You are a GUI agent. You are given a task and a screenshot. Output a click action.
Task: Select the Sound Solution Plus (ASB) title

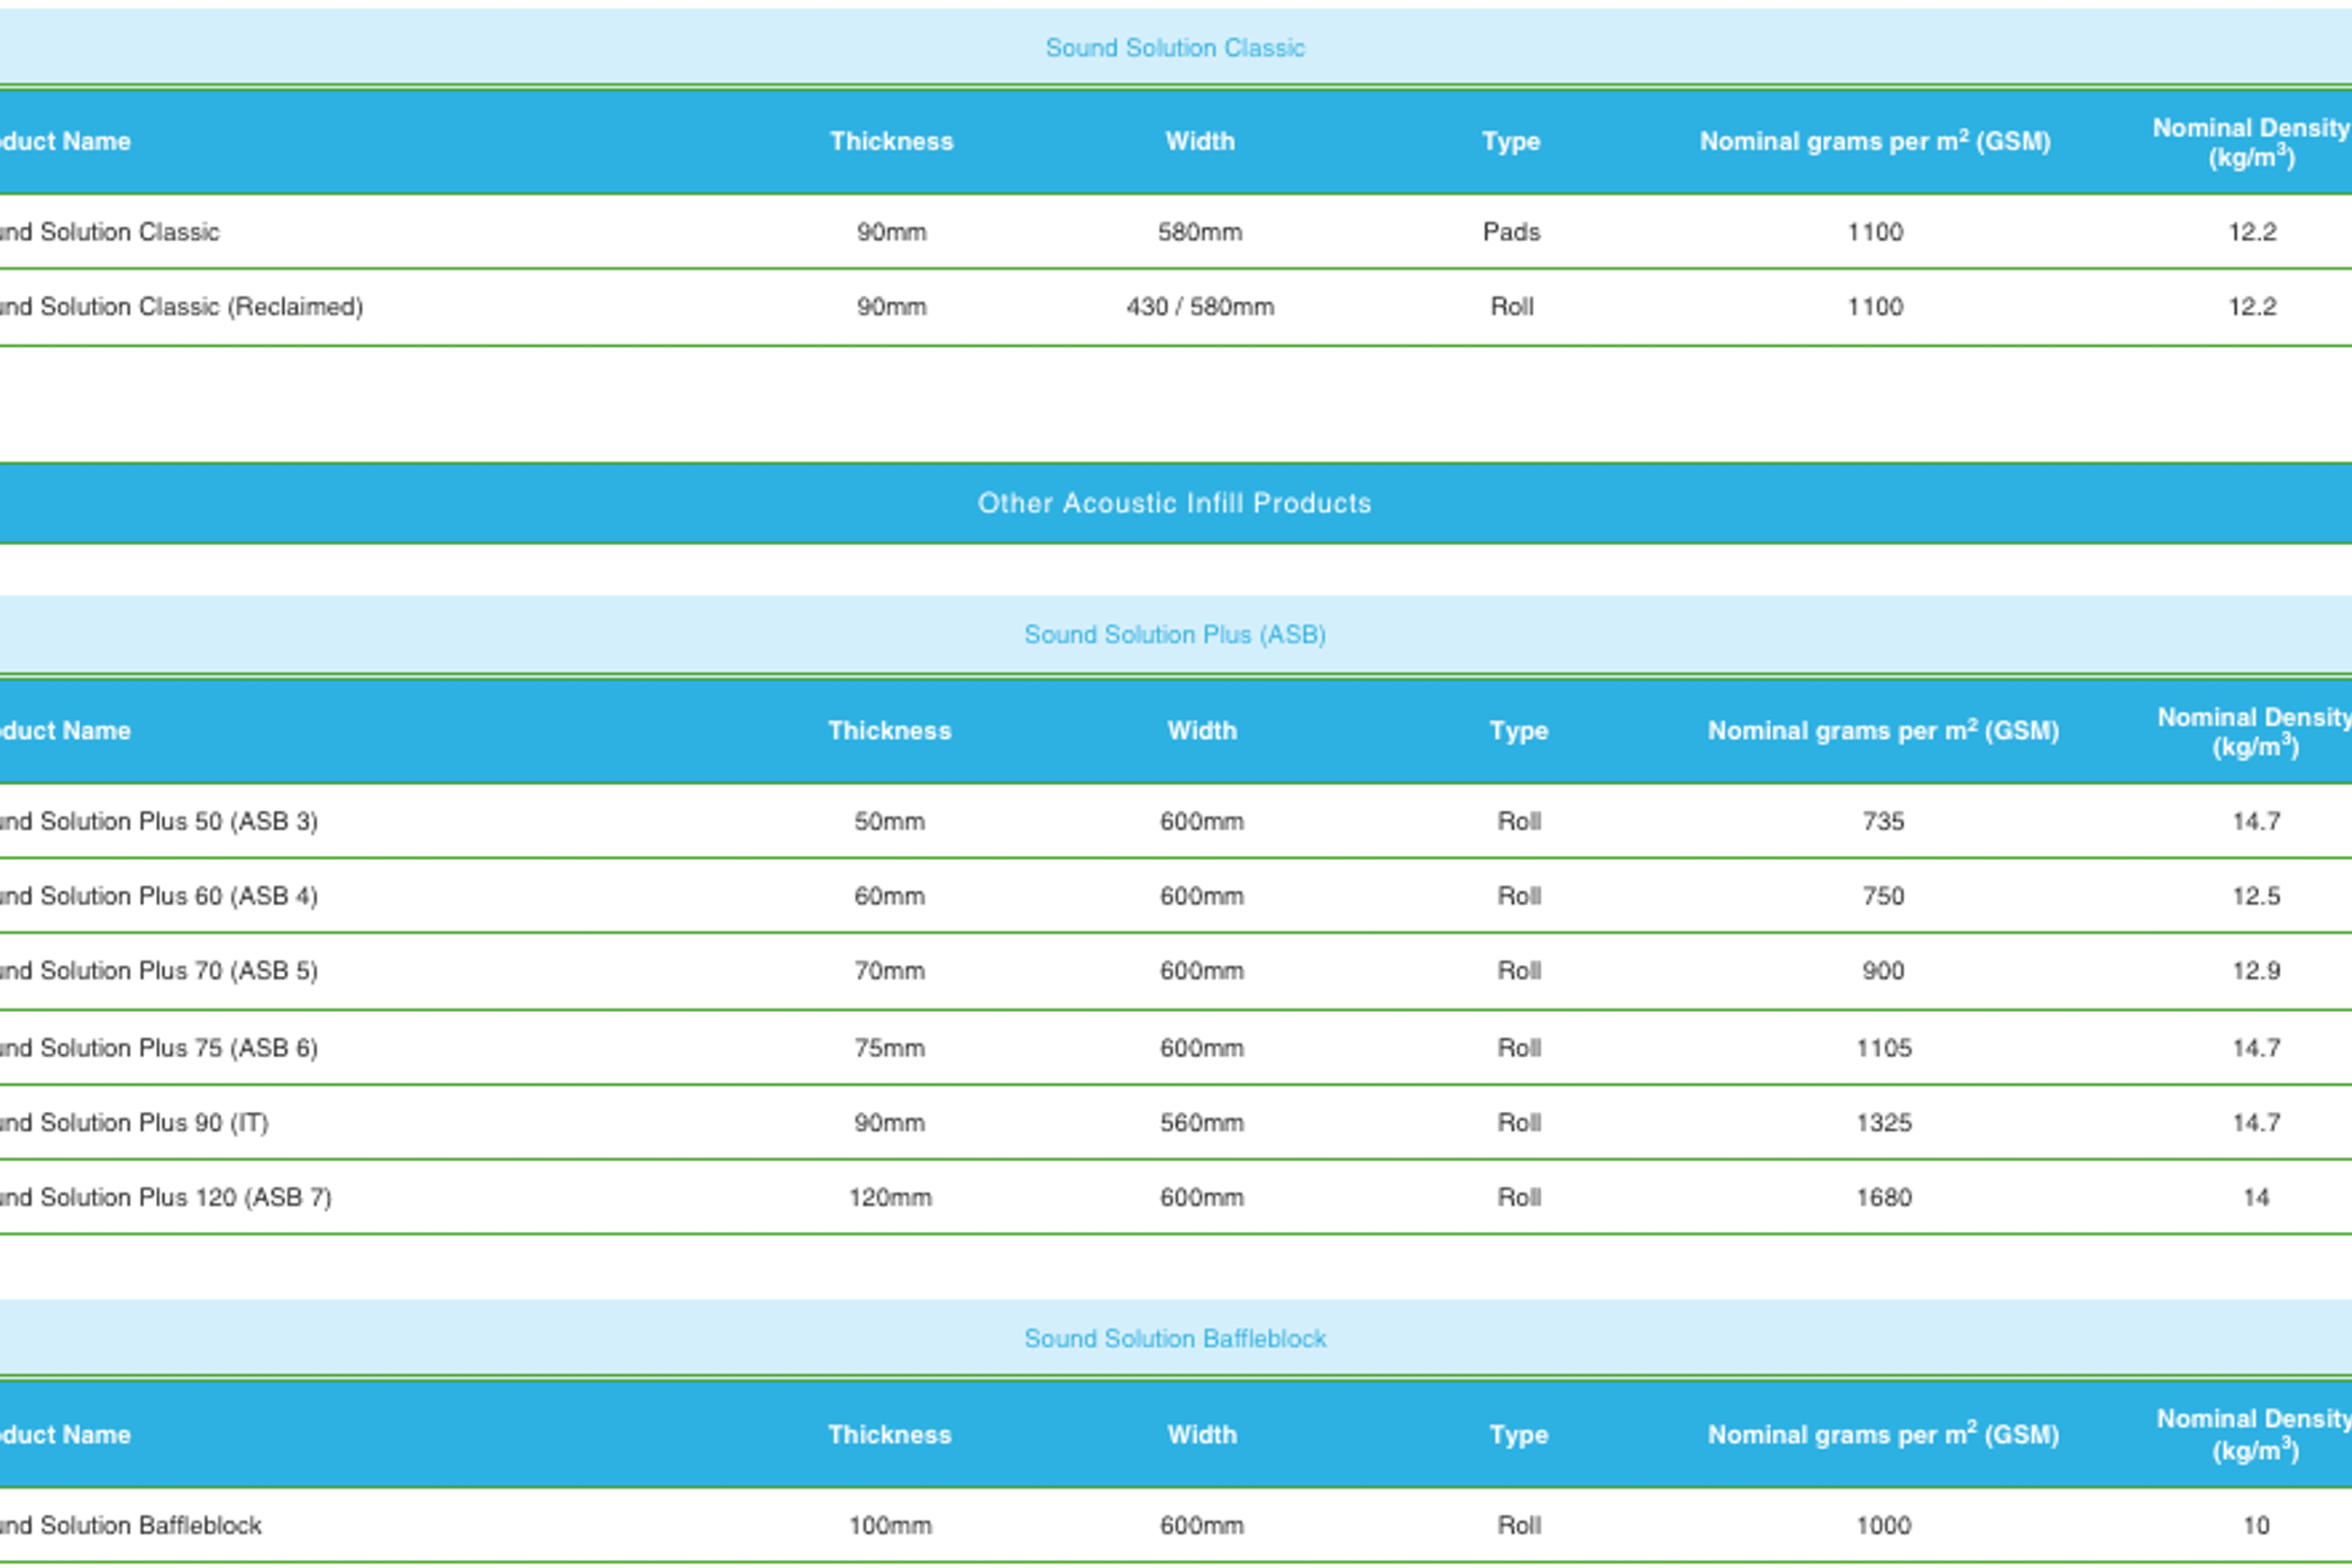[1175, 635]
